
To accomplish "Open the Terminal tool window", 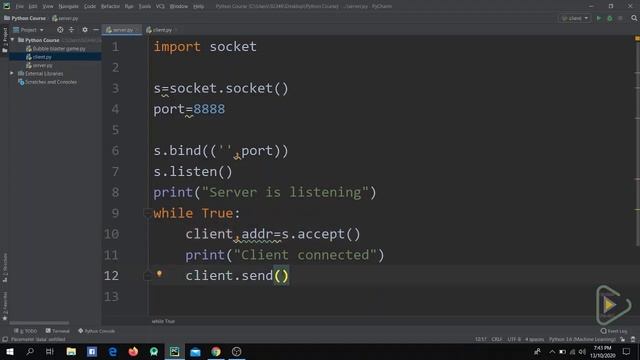I will 58,331.
